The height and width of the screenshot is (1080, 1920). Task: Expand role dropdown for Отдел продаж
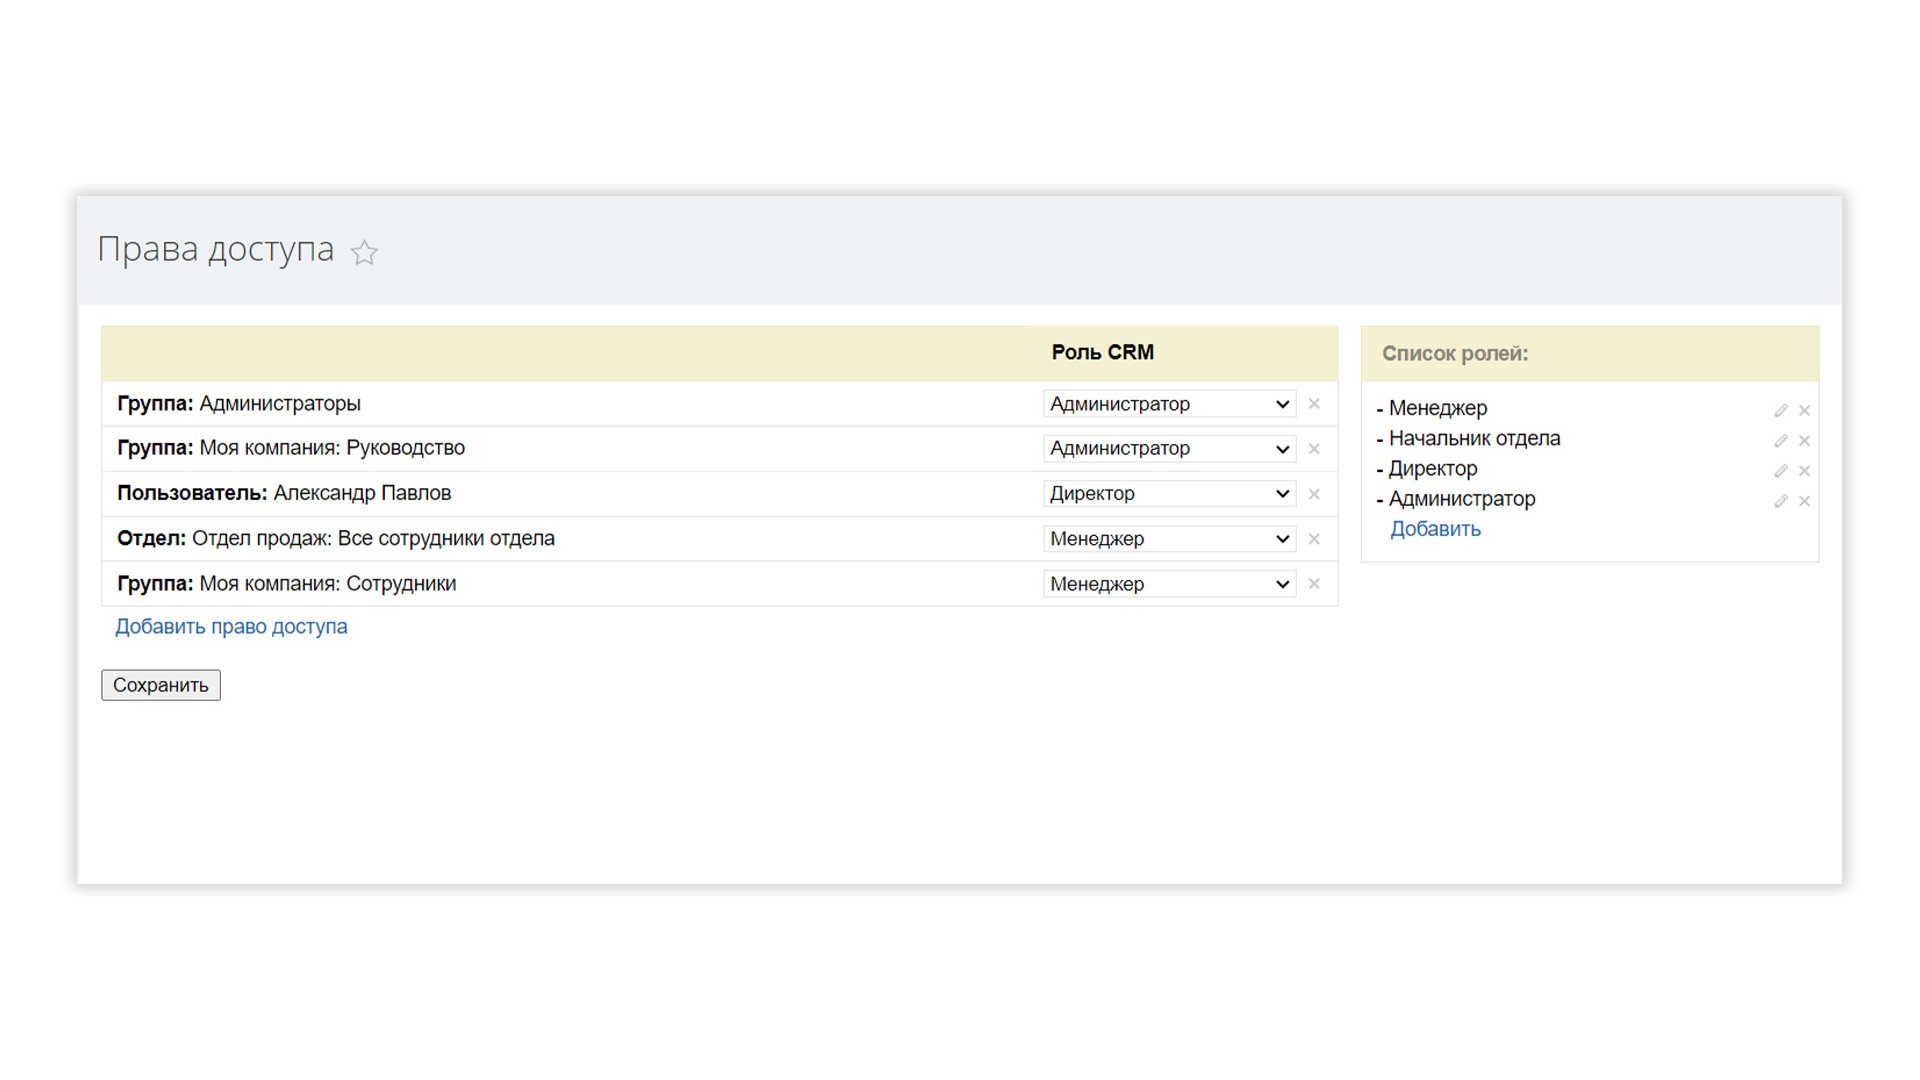[x=1169, y=539]
